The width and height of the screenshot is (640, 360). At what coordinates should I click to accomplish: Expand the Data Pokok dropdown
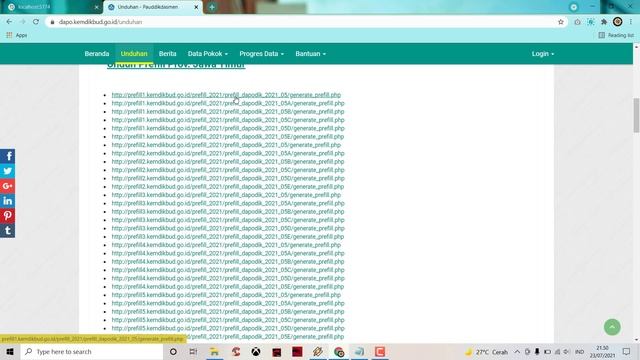coord(208,54)
